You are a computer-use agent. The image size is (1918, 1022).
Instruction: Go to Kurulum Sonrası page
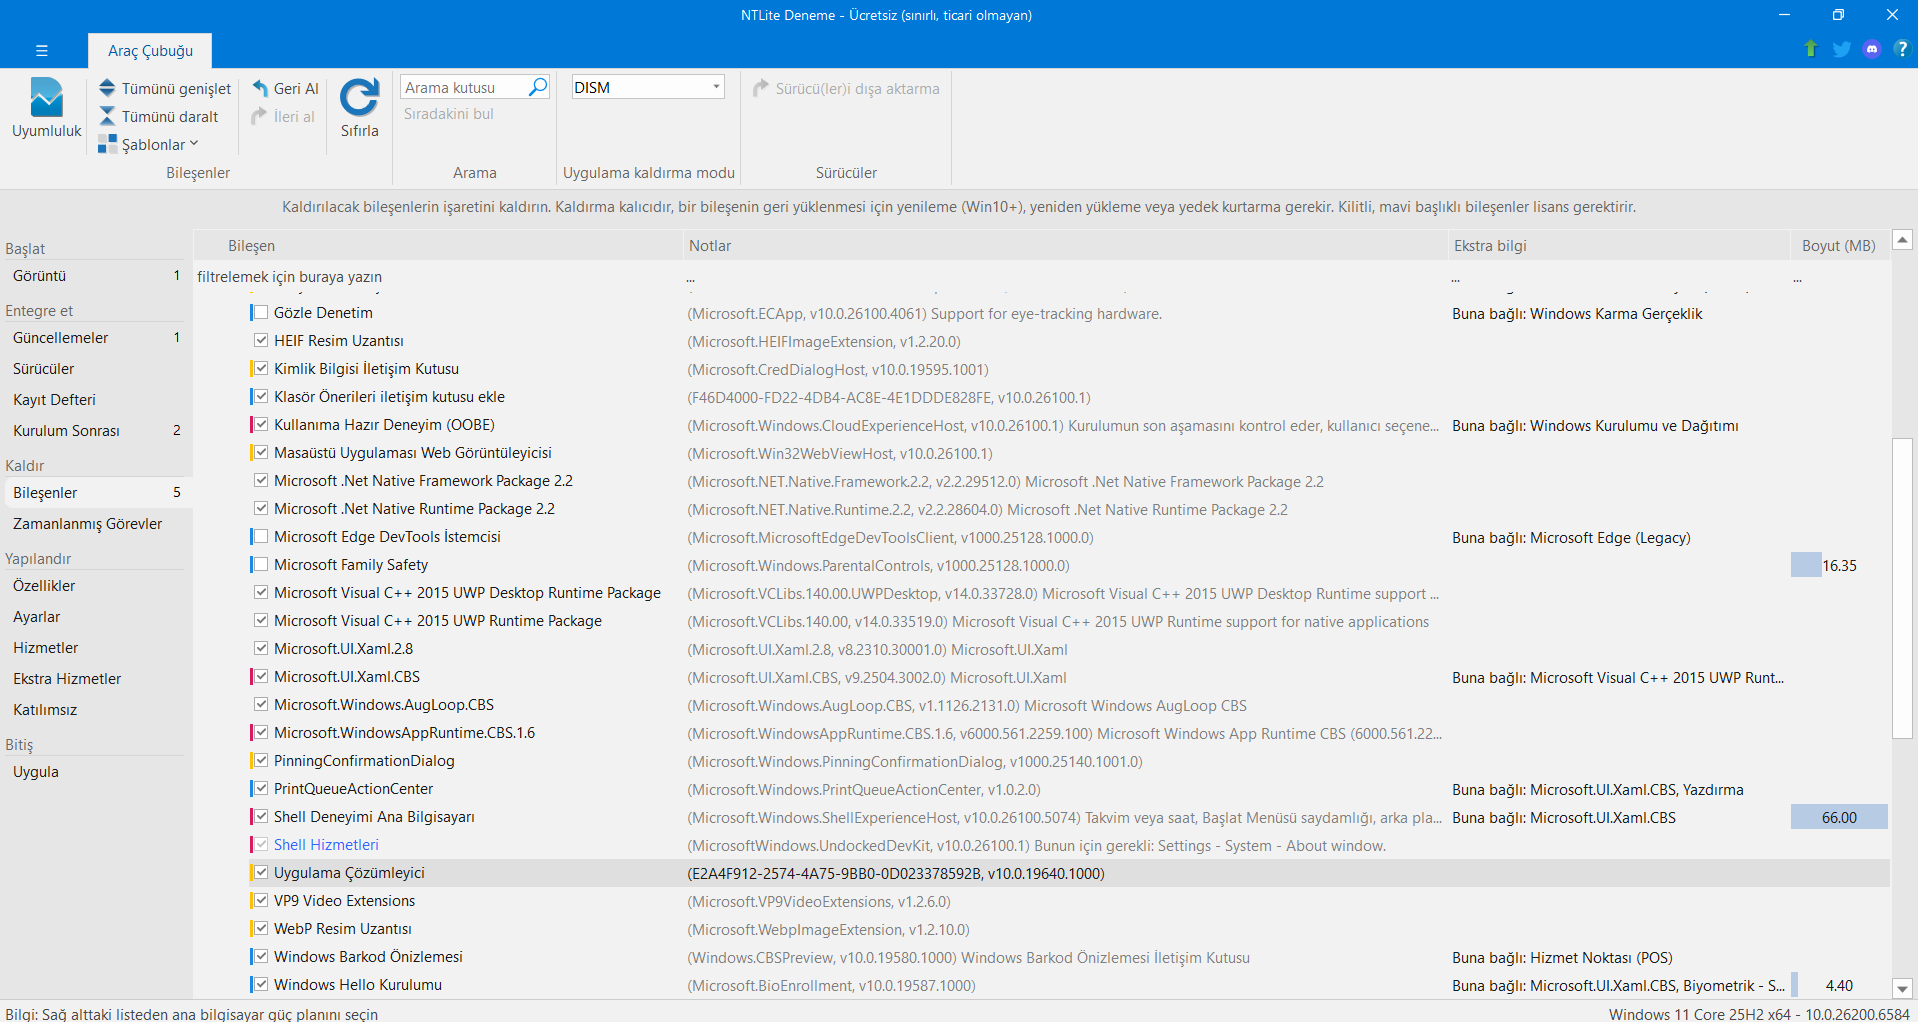pos(95,431)
